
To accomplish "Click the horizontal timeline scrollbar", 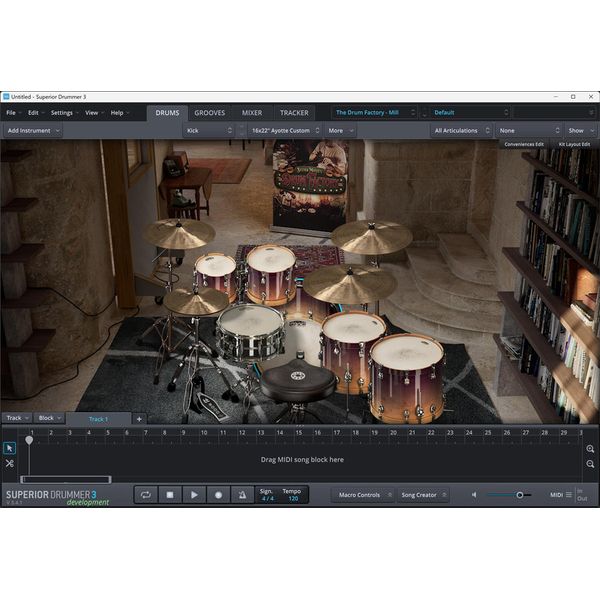I will point(66,479).
